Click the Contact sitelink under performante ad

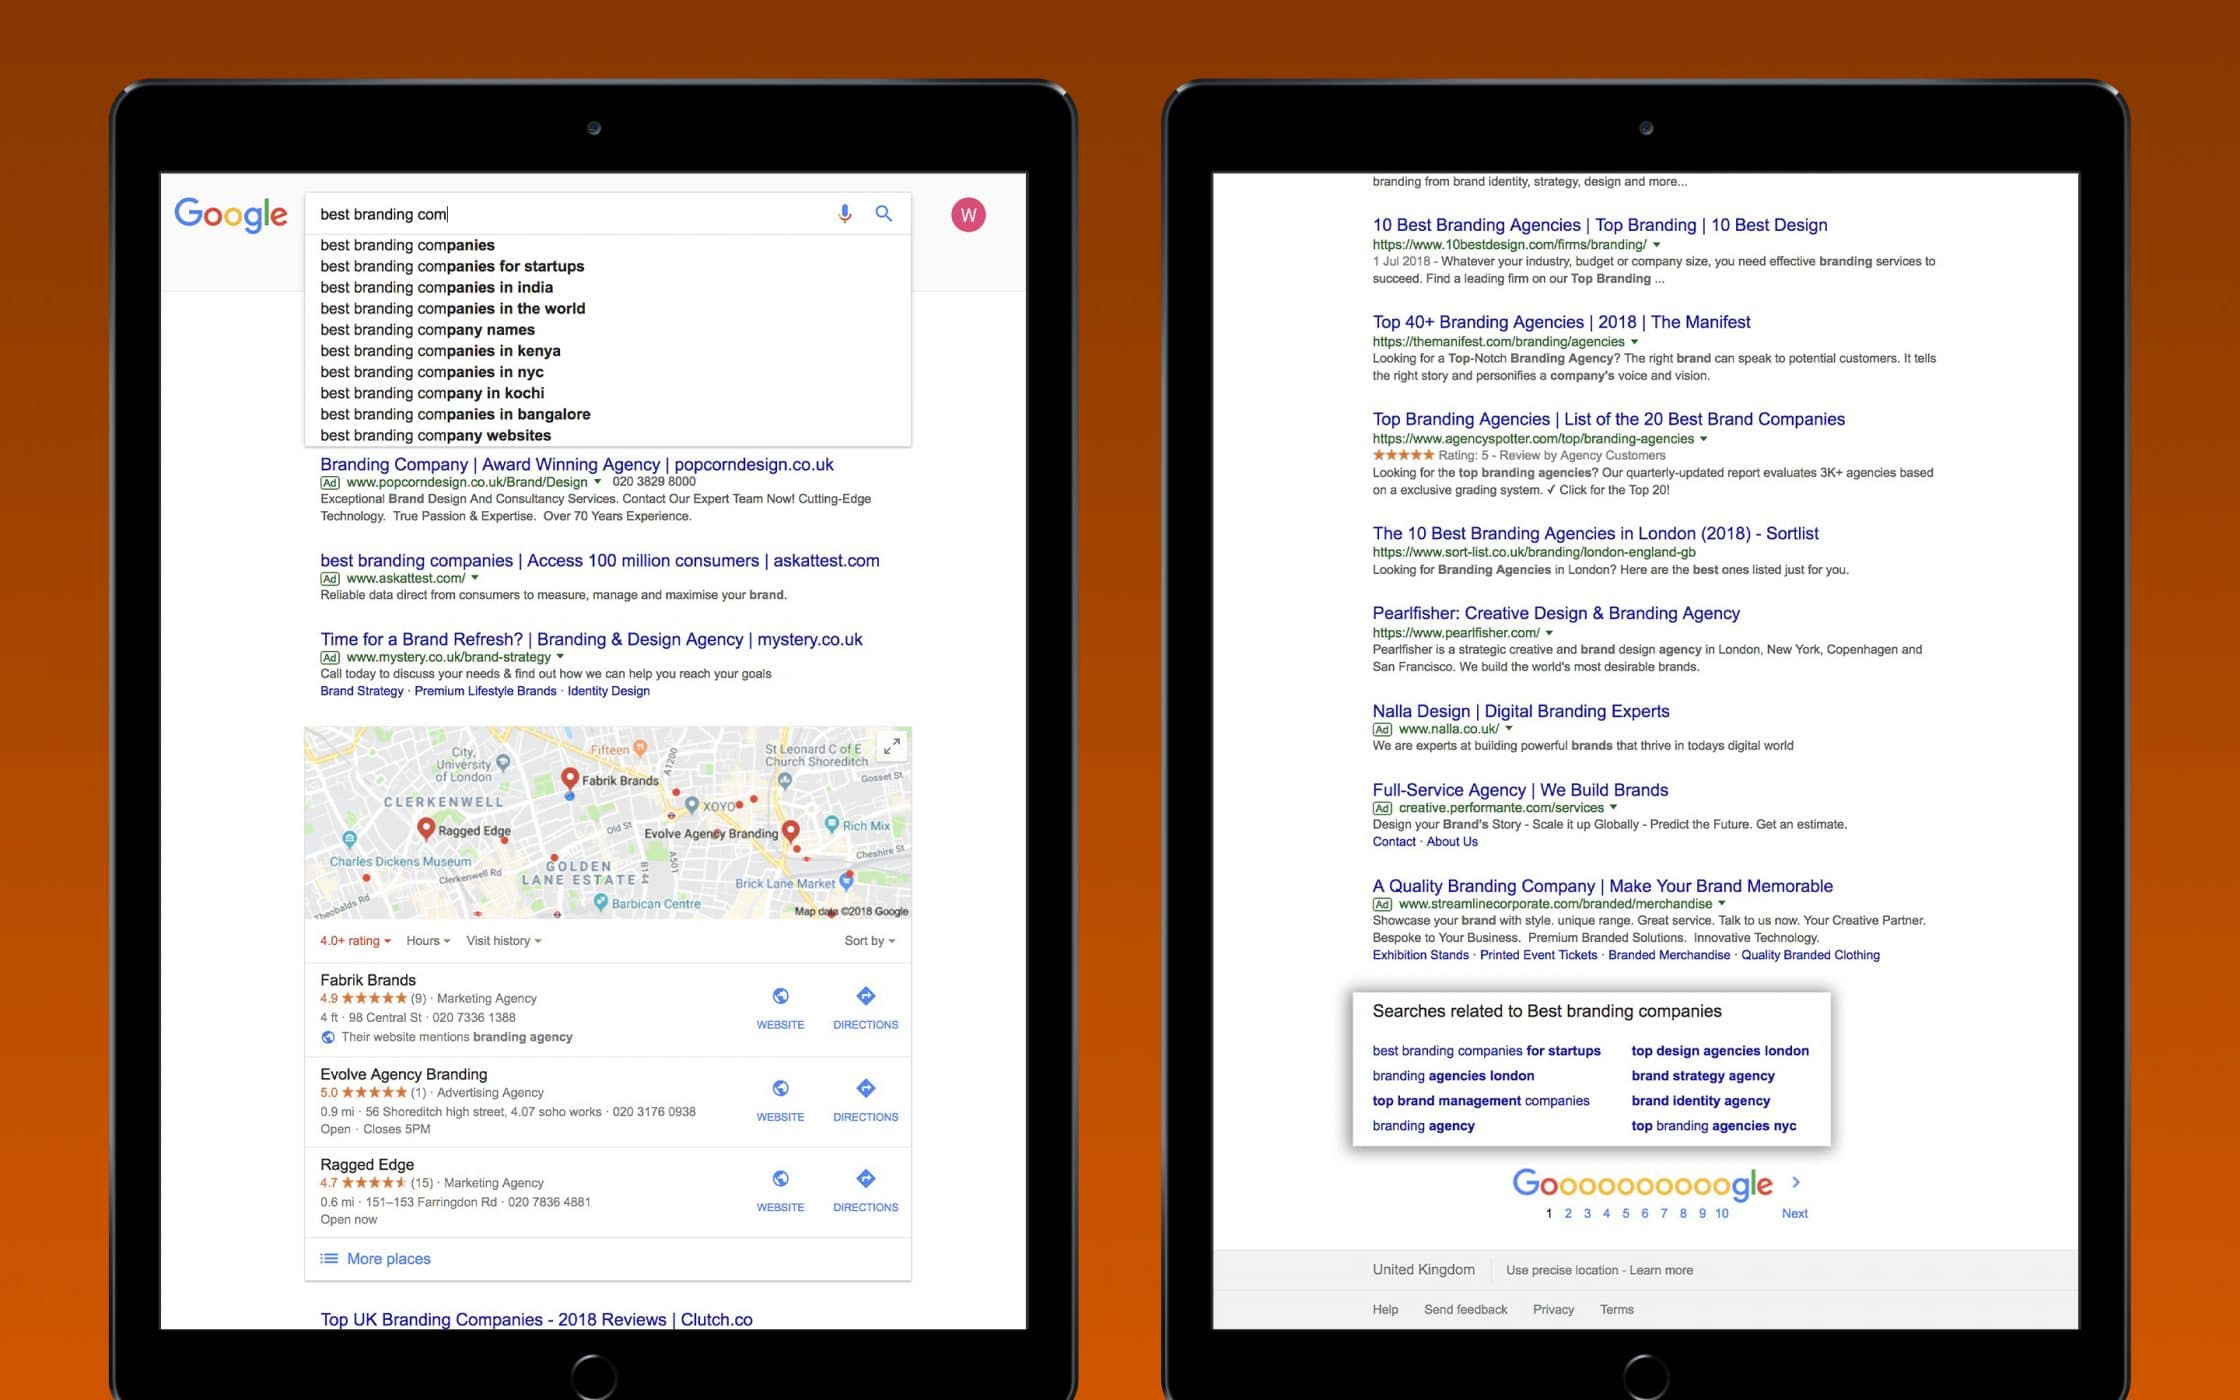(1394, 842)
